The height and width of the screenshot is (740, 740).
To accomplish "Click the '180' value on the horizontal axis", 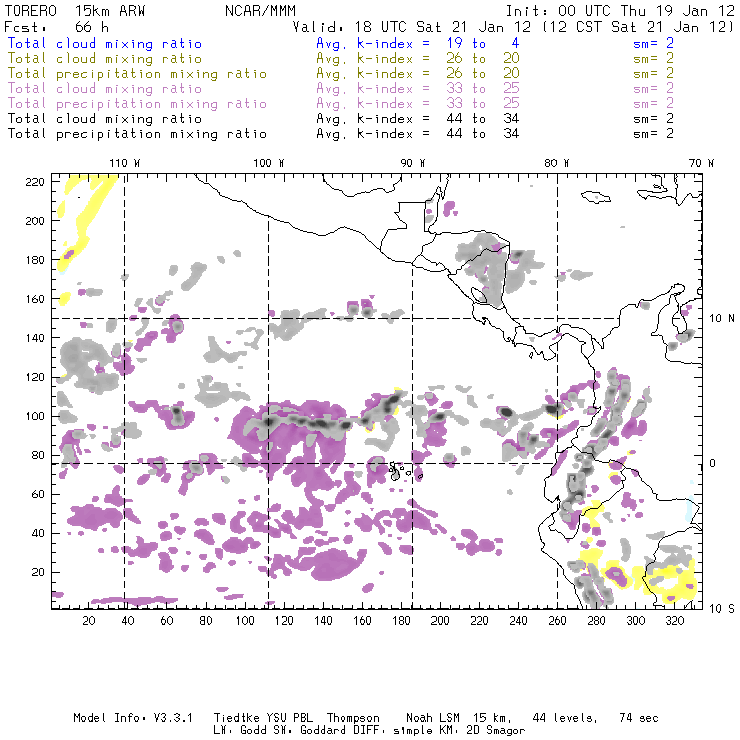I will pos(401,621).
